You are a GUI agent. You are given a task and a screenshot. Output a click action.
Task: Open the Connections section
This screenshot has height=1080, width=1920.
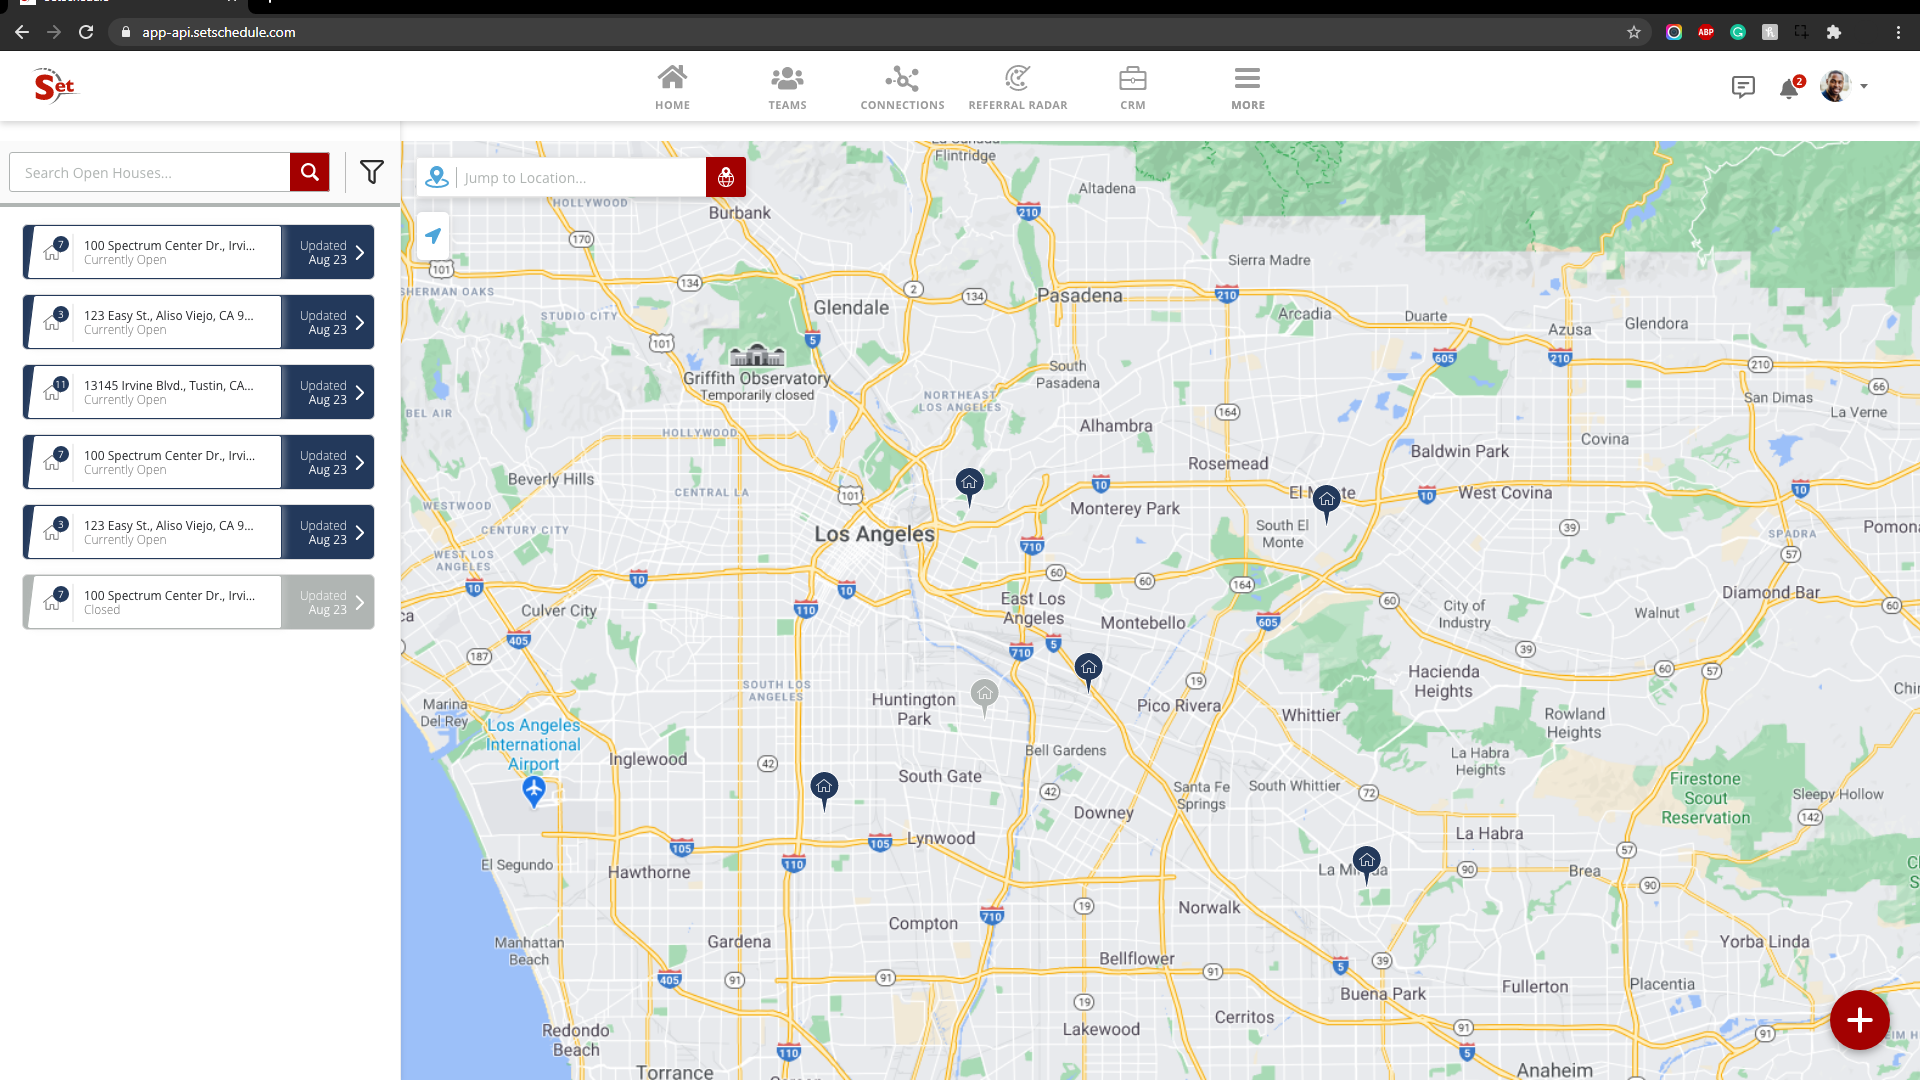pyautogui.click(x=902, y=87)
